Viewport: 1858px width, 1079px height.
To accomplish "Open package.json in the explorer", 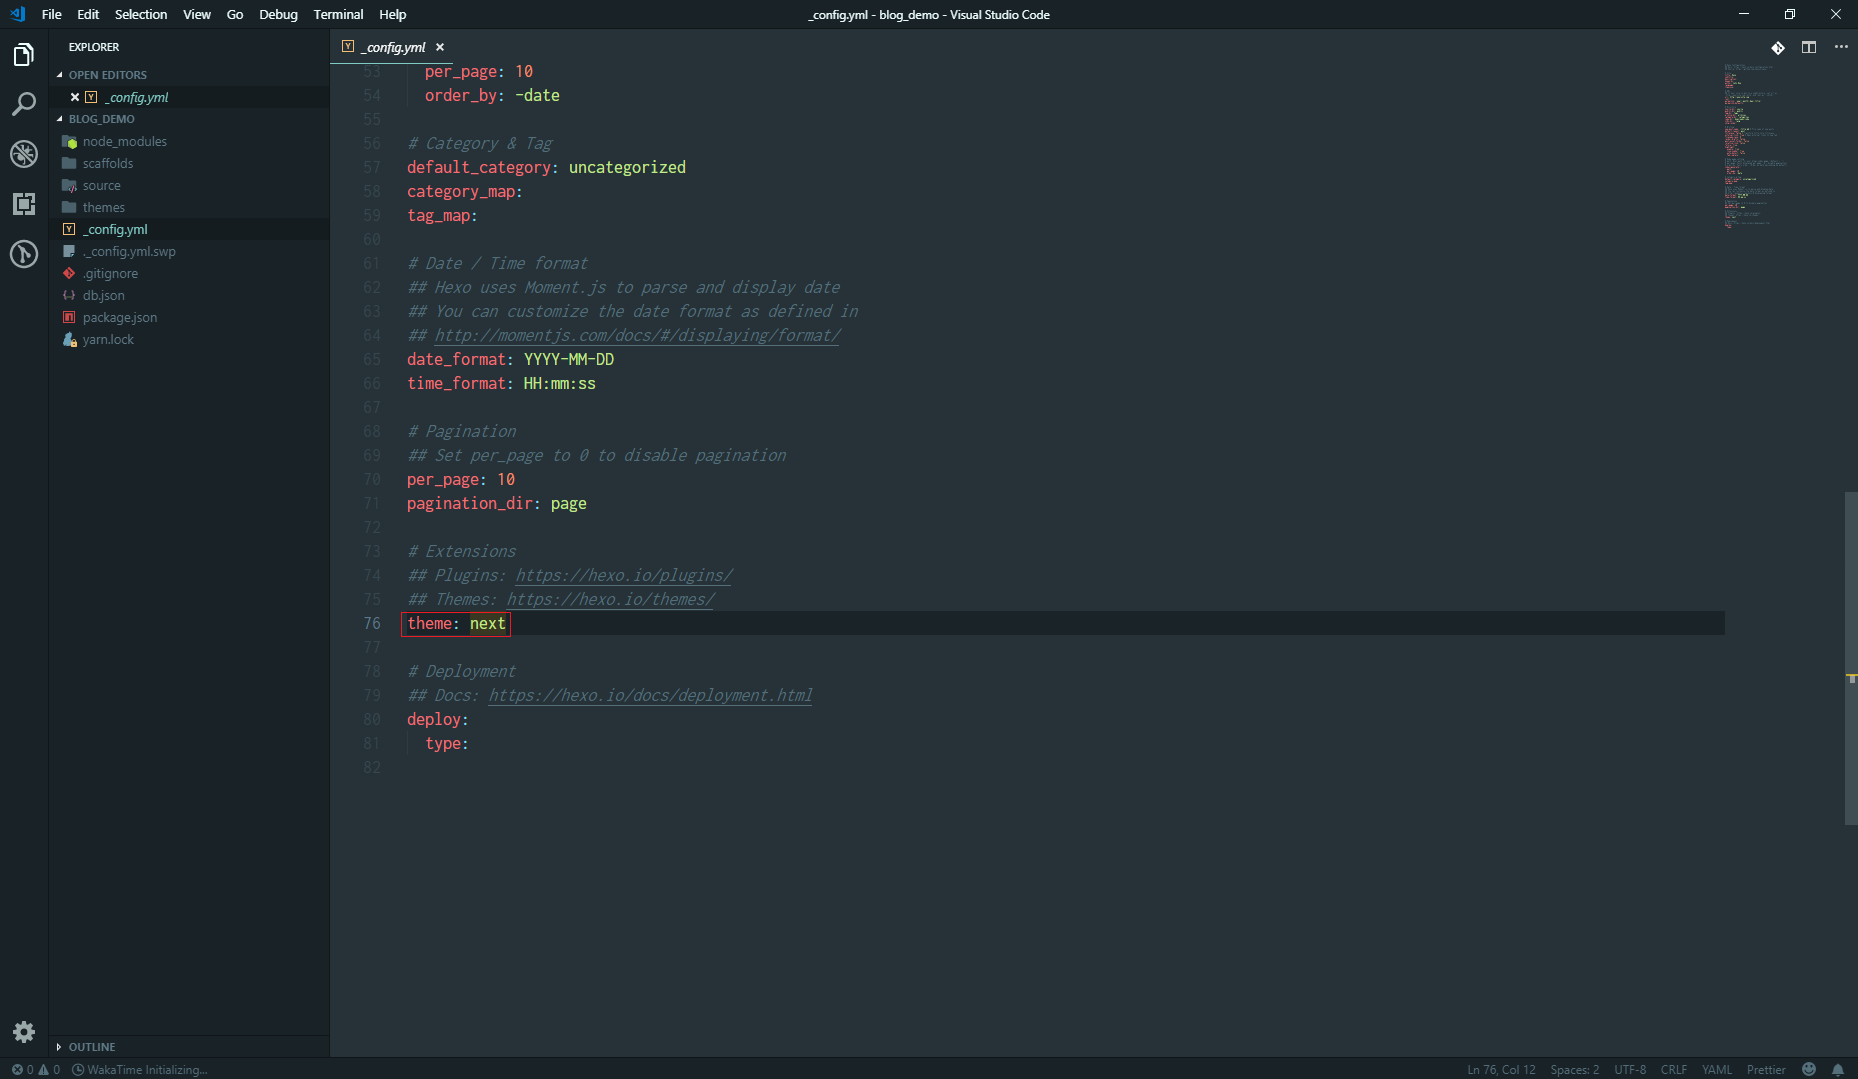I will pos(119,317).
